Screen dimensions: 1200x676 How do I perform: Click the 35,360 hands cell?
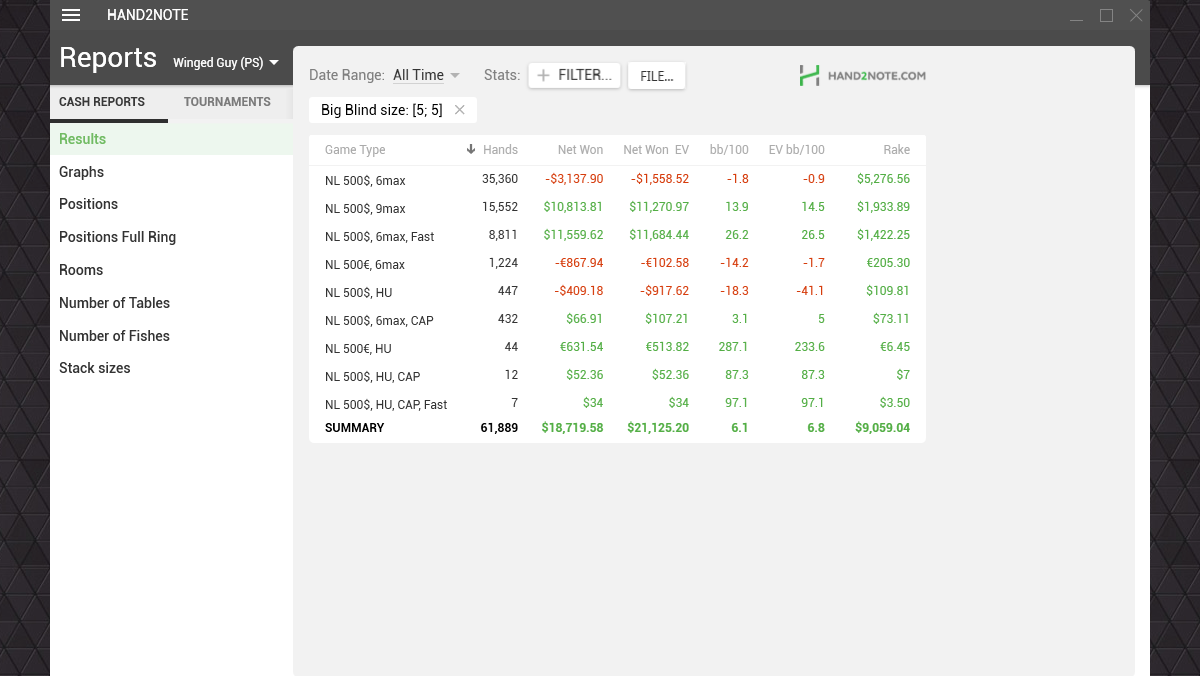coord(500,179)
